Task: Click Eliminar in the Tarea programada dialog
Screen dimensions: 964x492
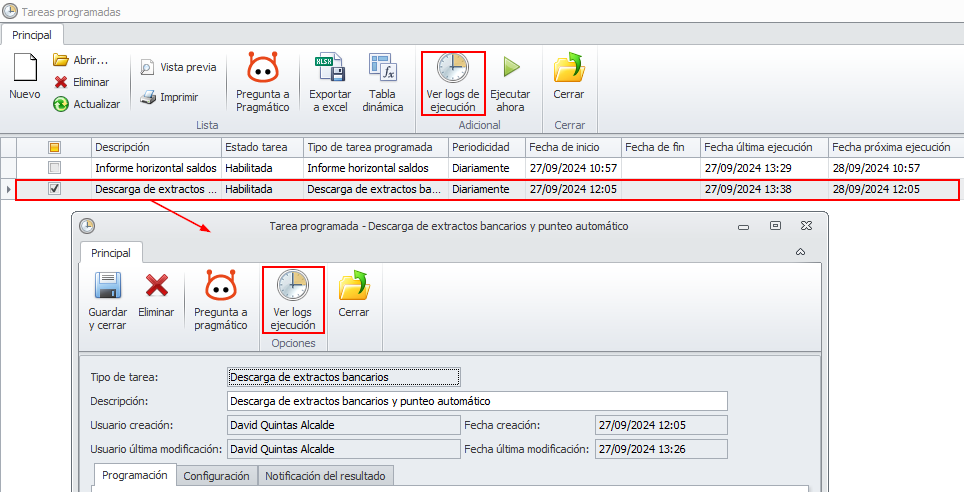Action: click(156, 295)
